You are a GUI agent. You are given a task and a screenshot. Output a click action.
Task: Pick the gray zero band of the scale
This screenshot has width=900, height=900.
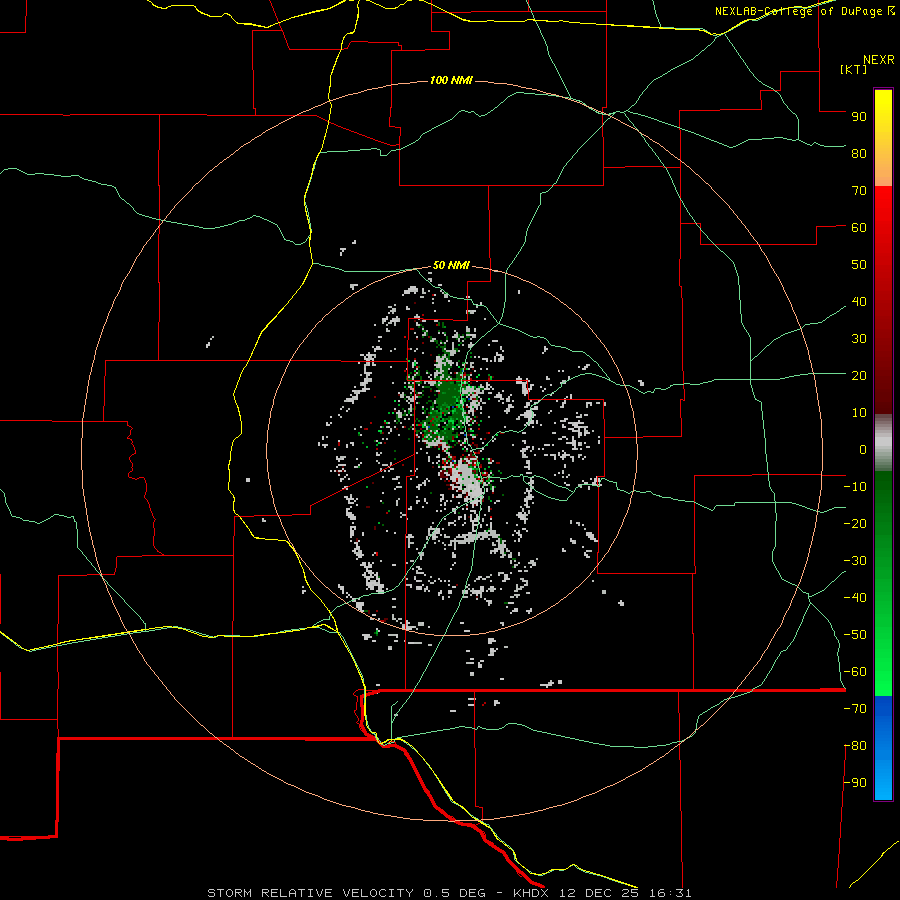[883, 443]
